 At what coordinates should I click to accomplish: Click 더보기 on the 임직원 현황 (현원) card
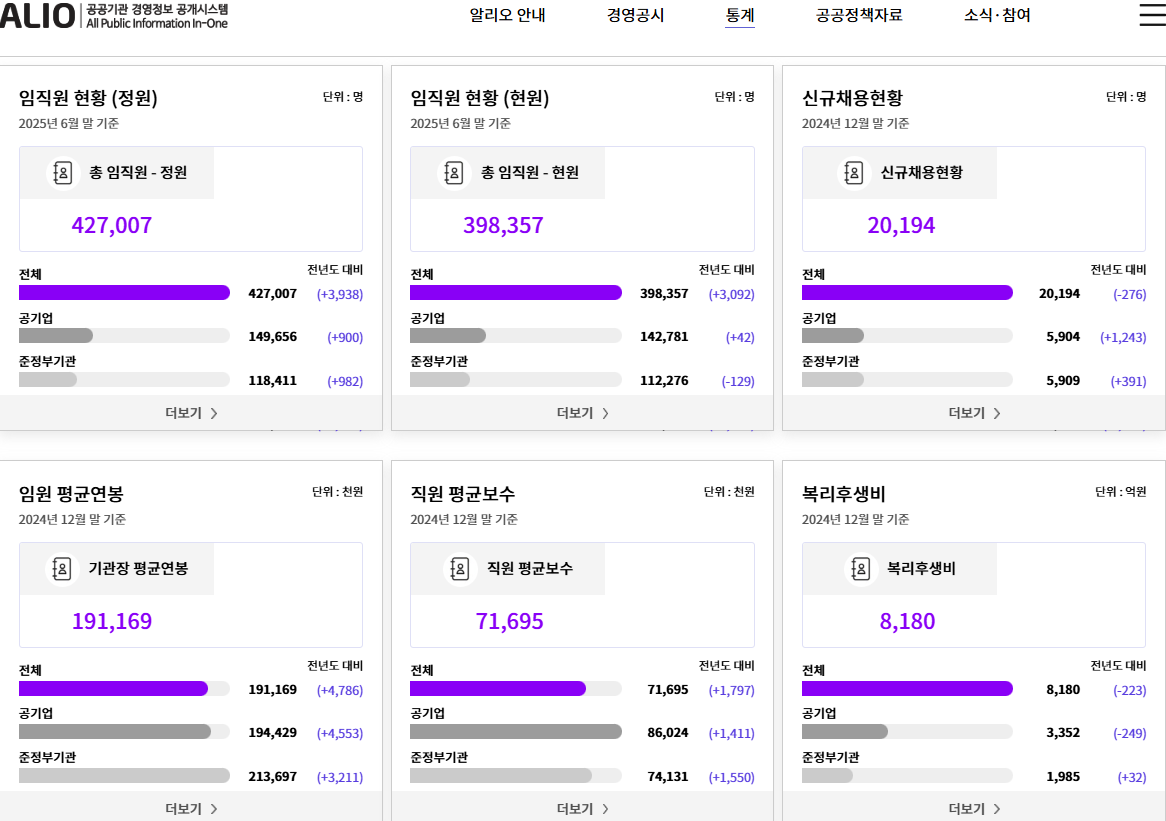(582, 412)
